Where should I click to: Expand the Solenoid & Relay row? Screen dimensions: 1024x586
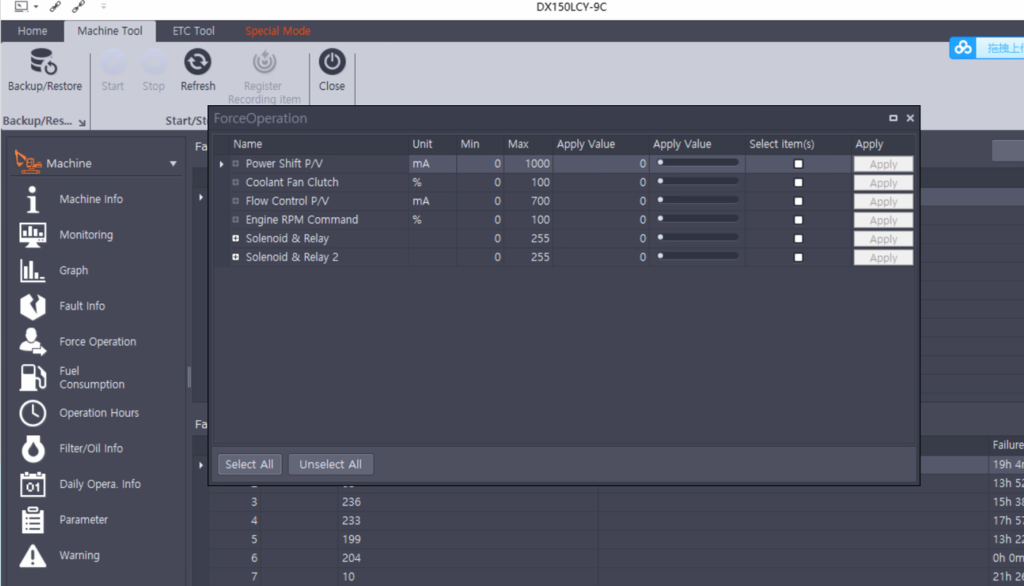coord(236,239)
